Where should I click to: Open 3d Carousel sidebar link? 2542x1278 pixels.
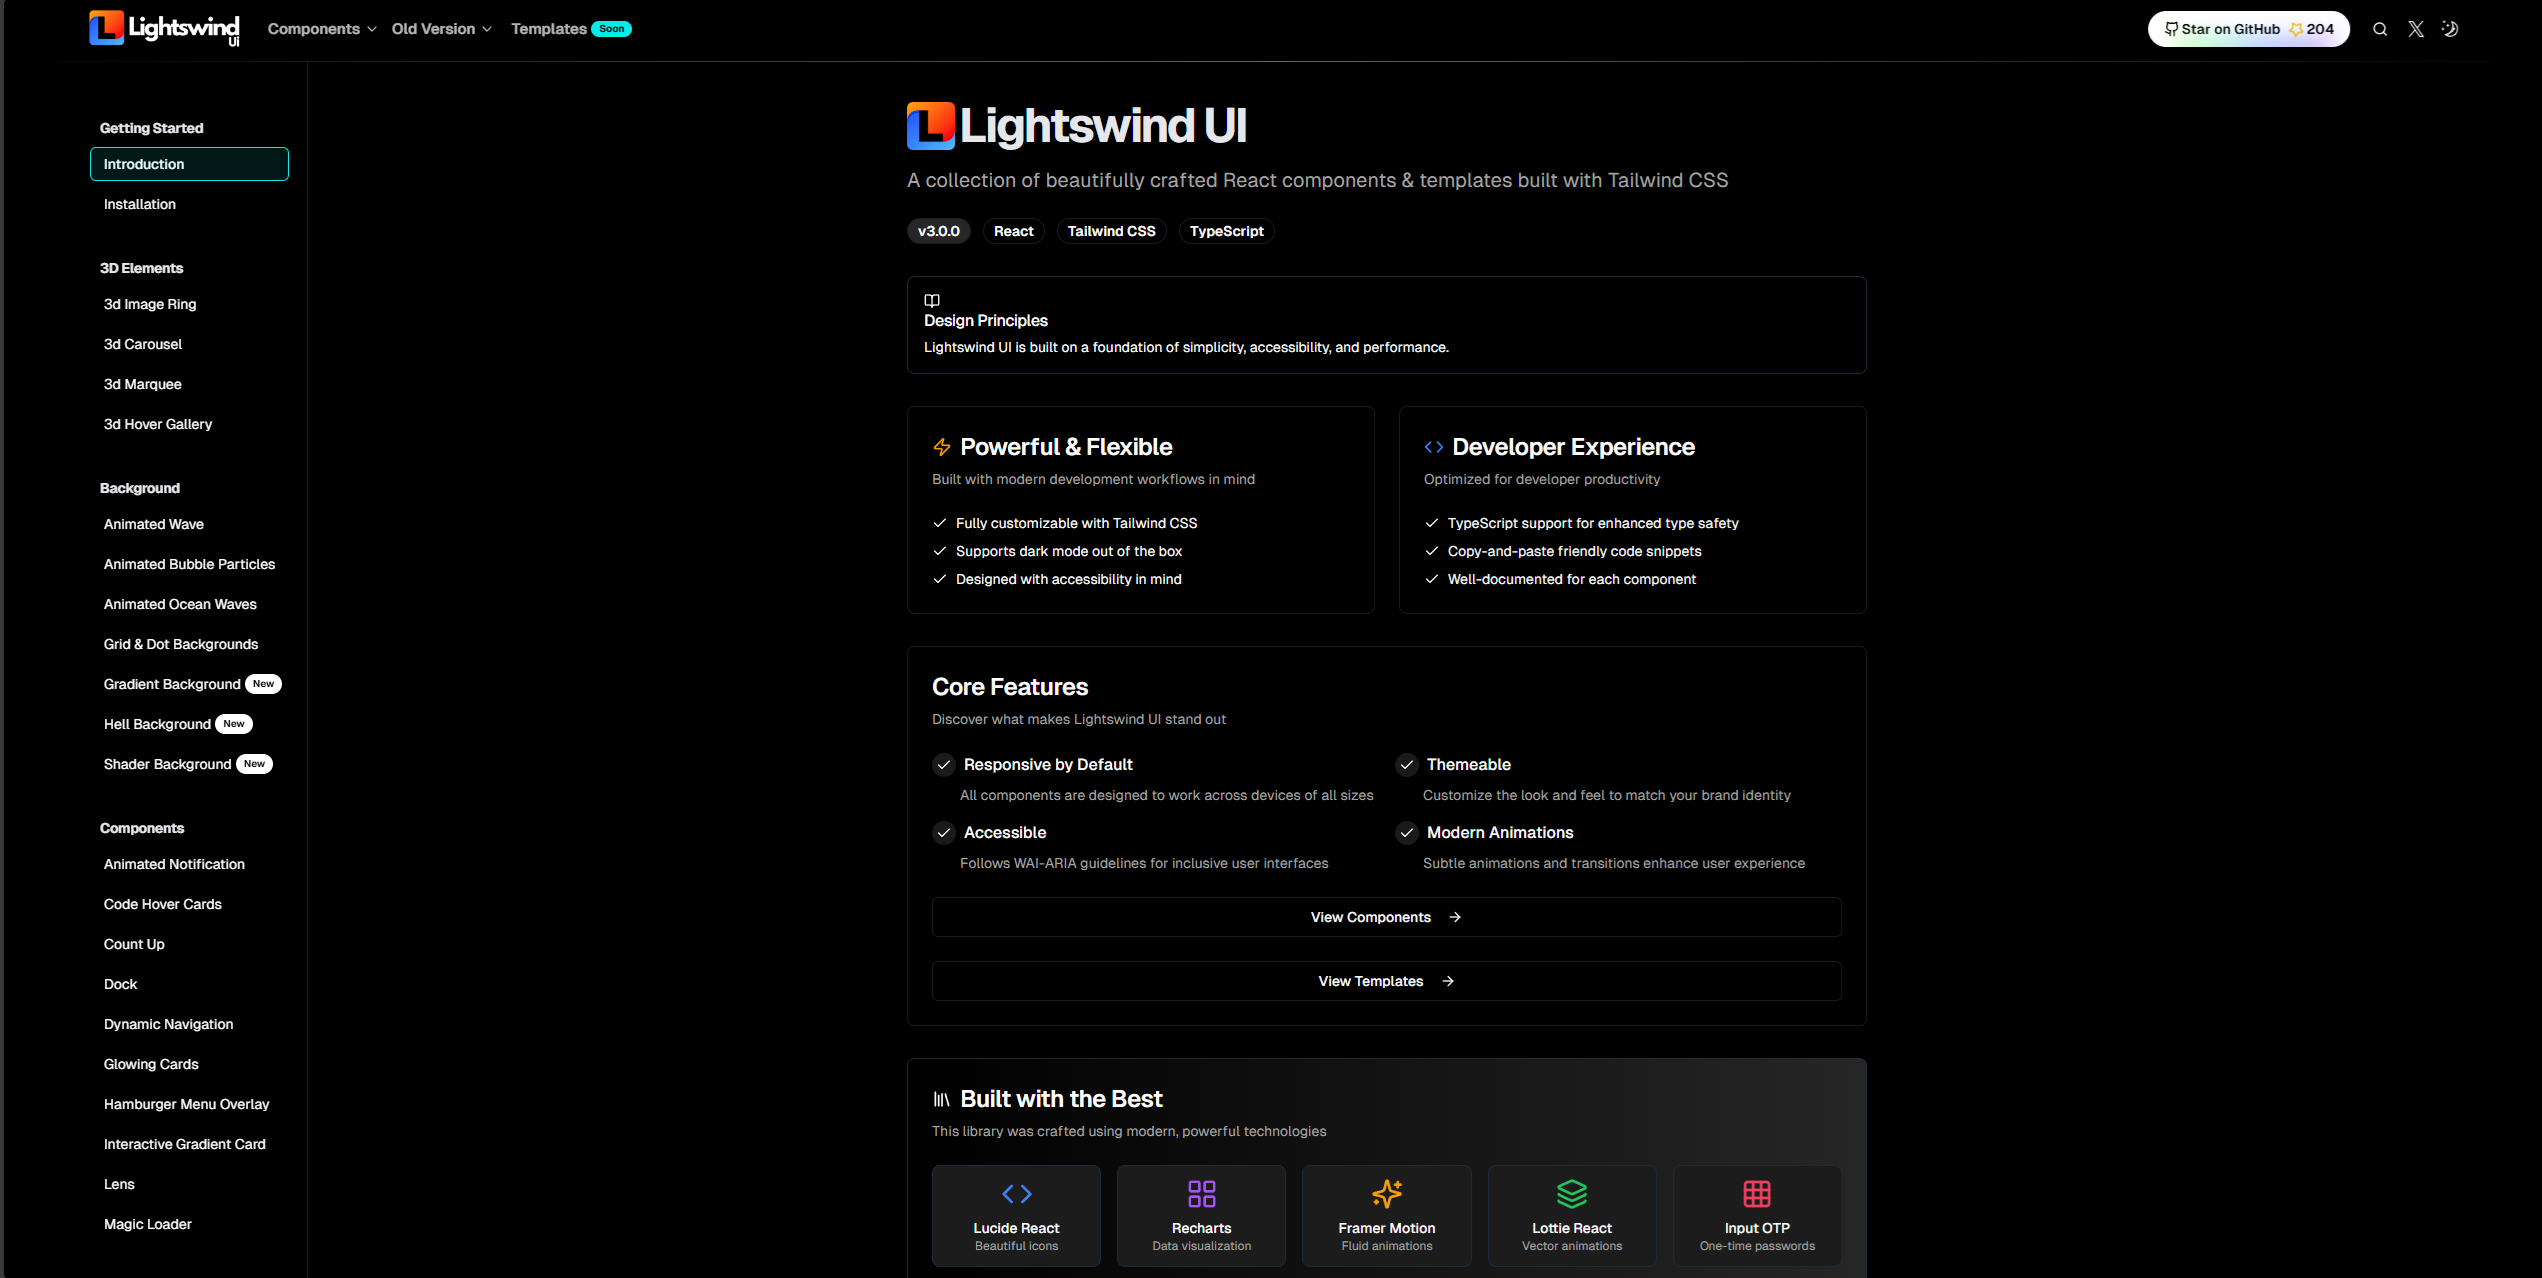point(143,344)
